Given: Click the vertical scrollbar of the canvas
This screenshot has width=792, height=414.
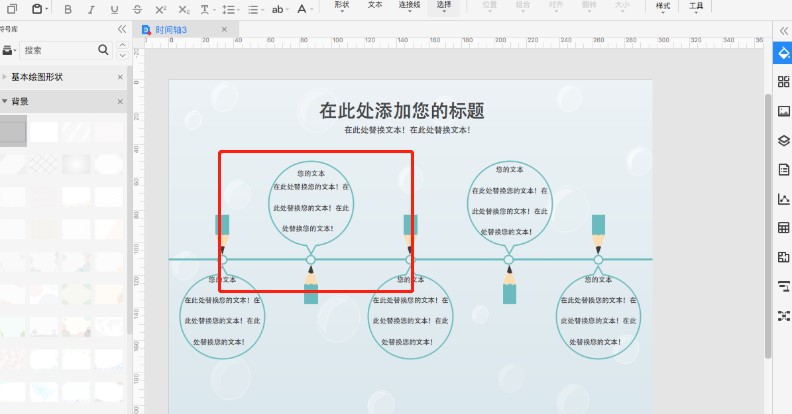Looking at the screenshot, I should pos(768,226).
